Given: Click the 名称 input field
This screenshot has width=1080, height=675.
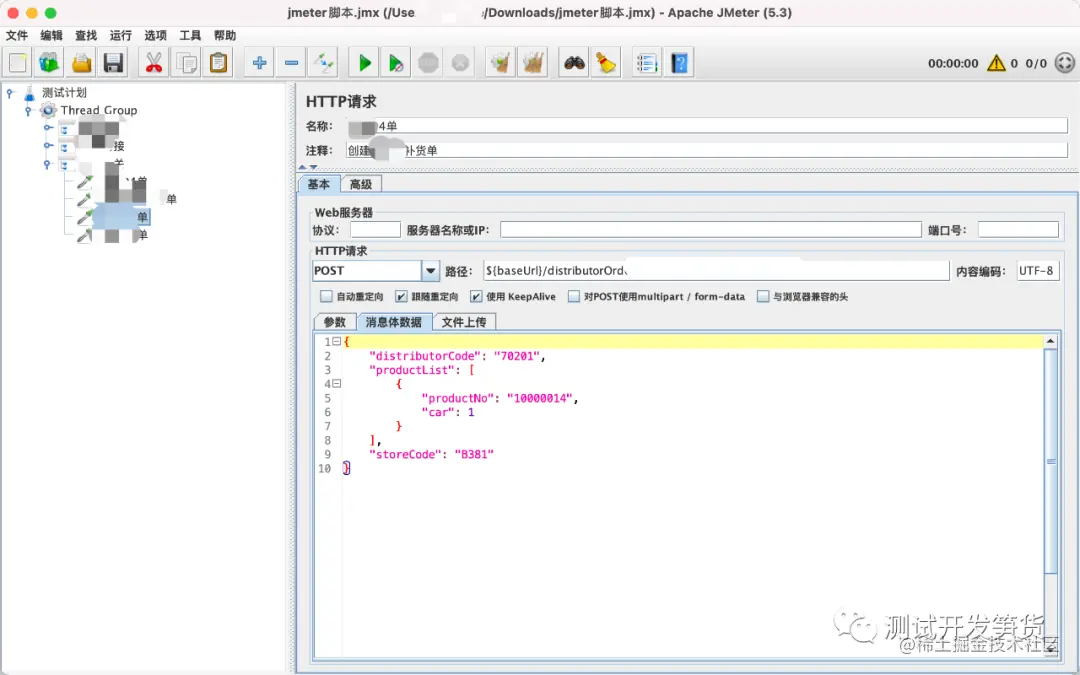Looking at the screenshot, I should pyautogui.click(x=707, y=126).
